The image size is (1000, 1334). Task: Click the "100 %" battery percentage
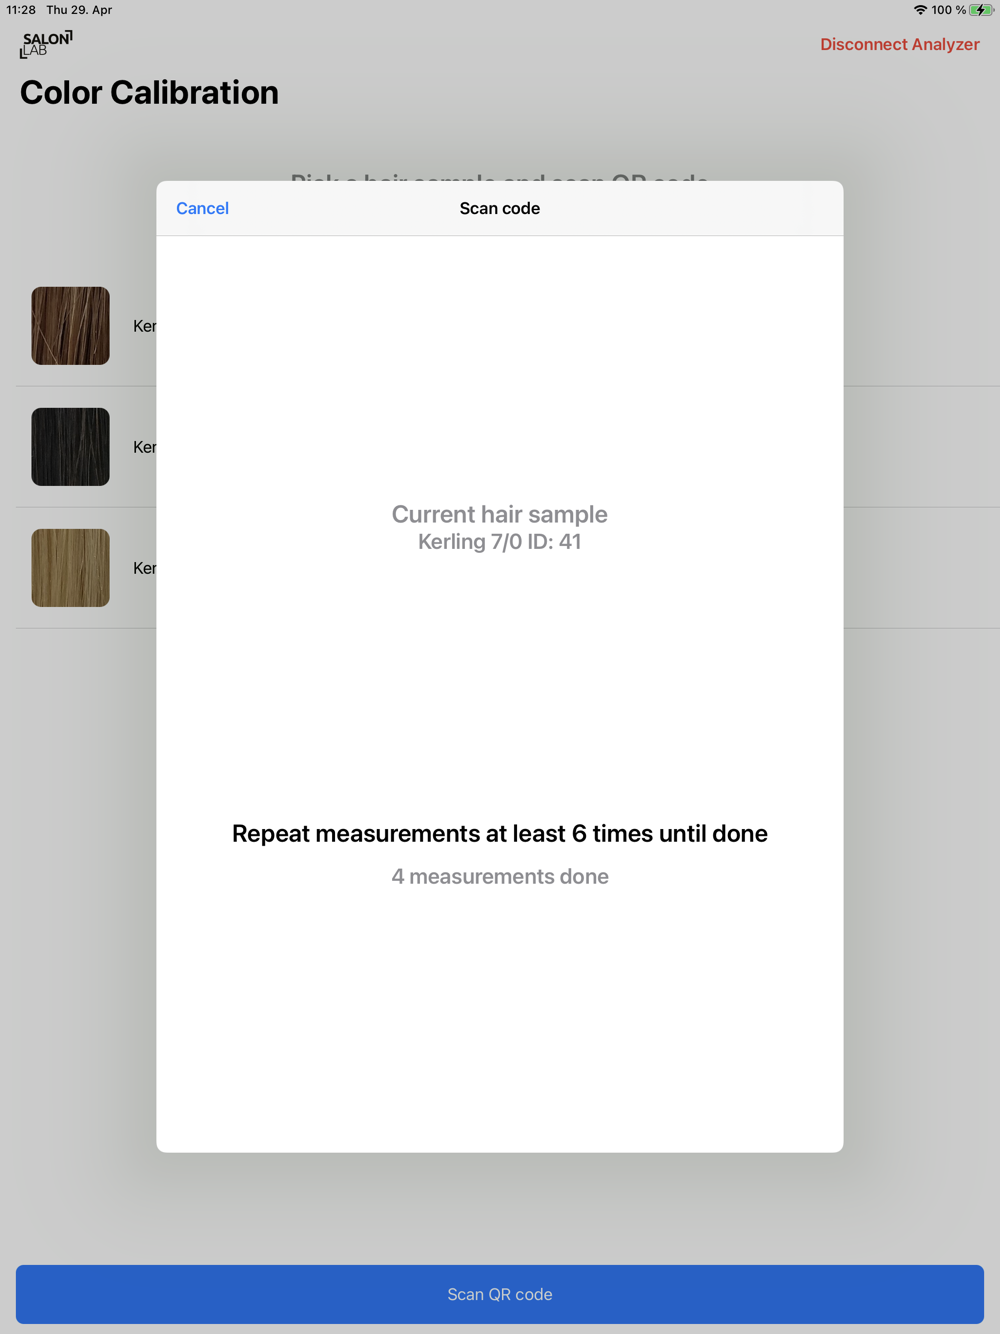[949, 10]
